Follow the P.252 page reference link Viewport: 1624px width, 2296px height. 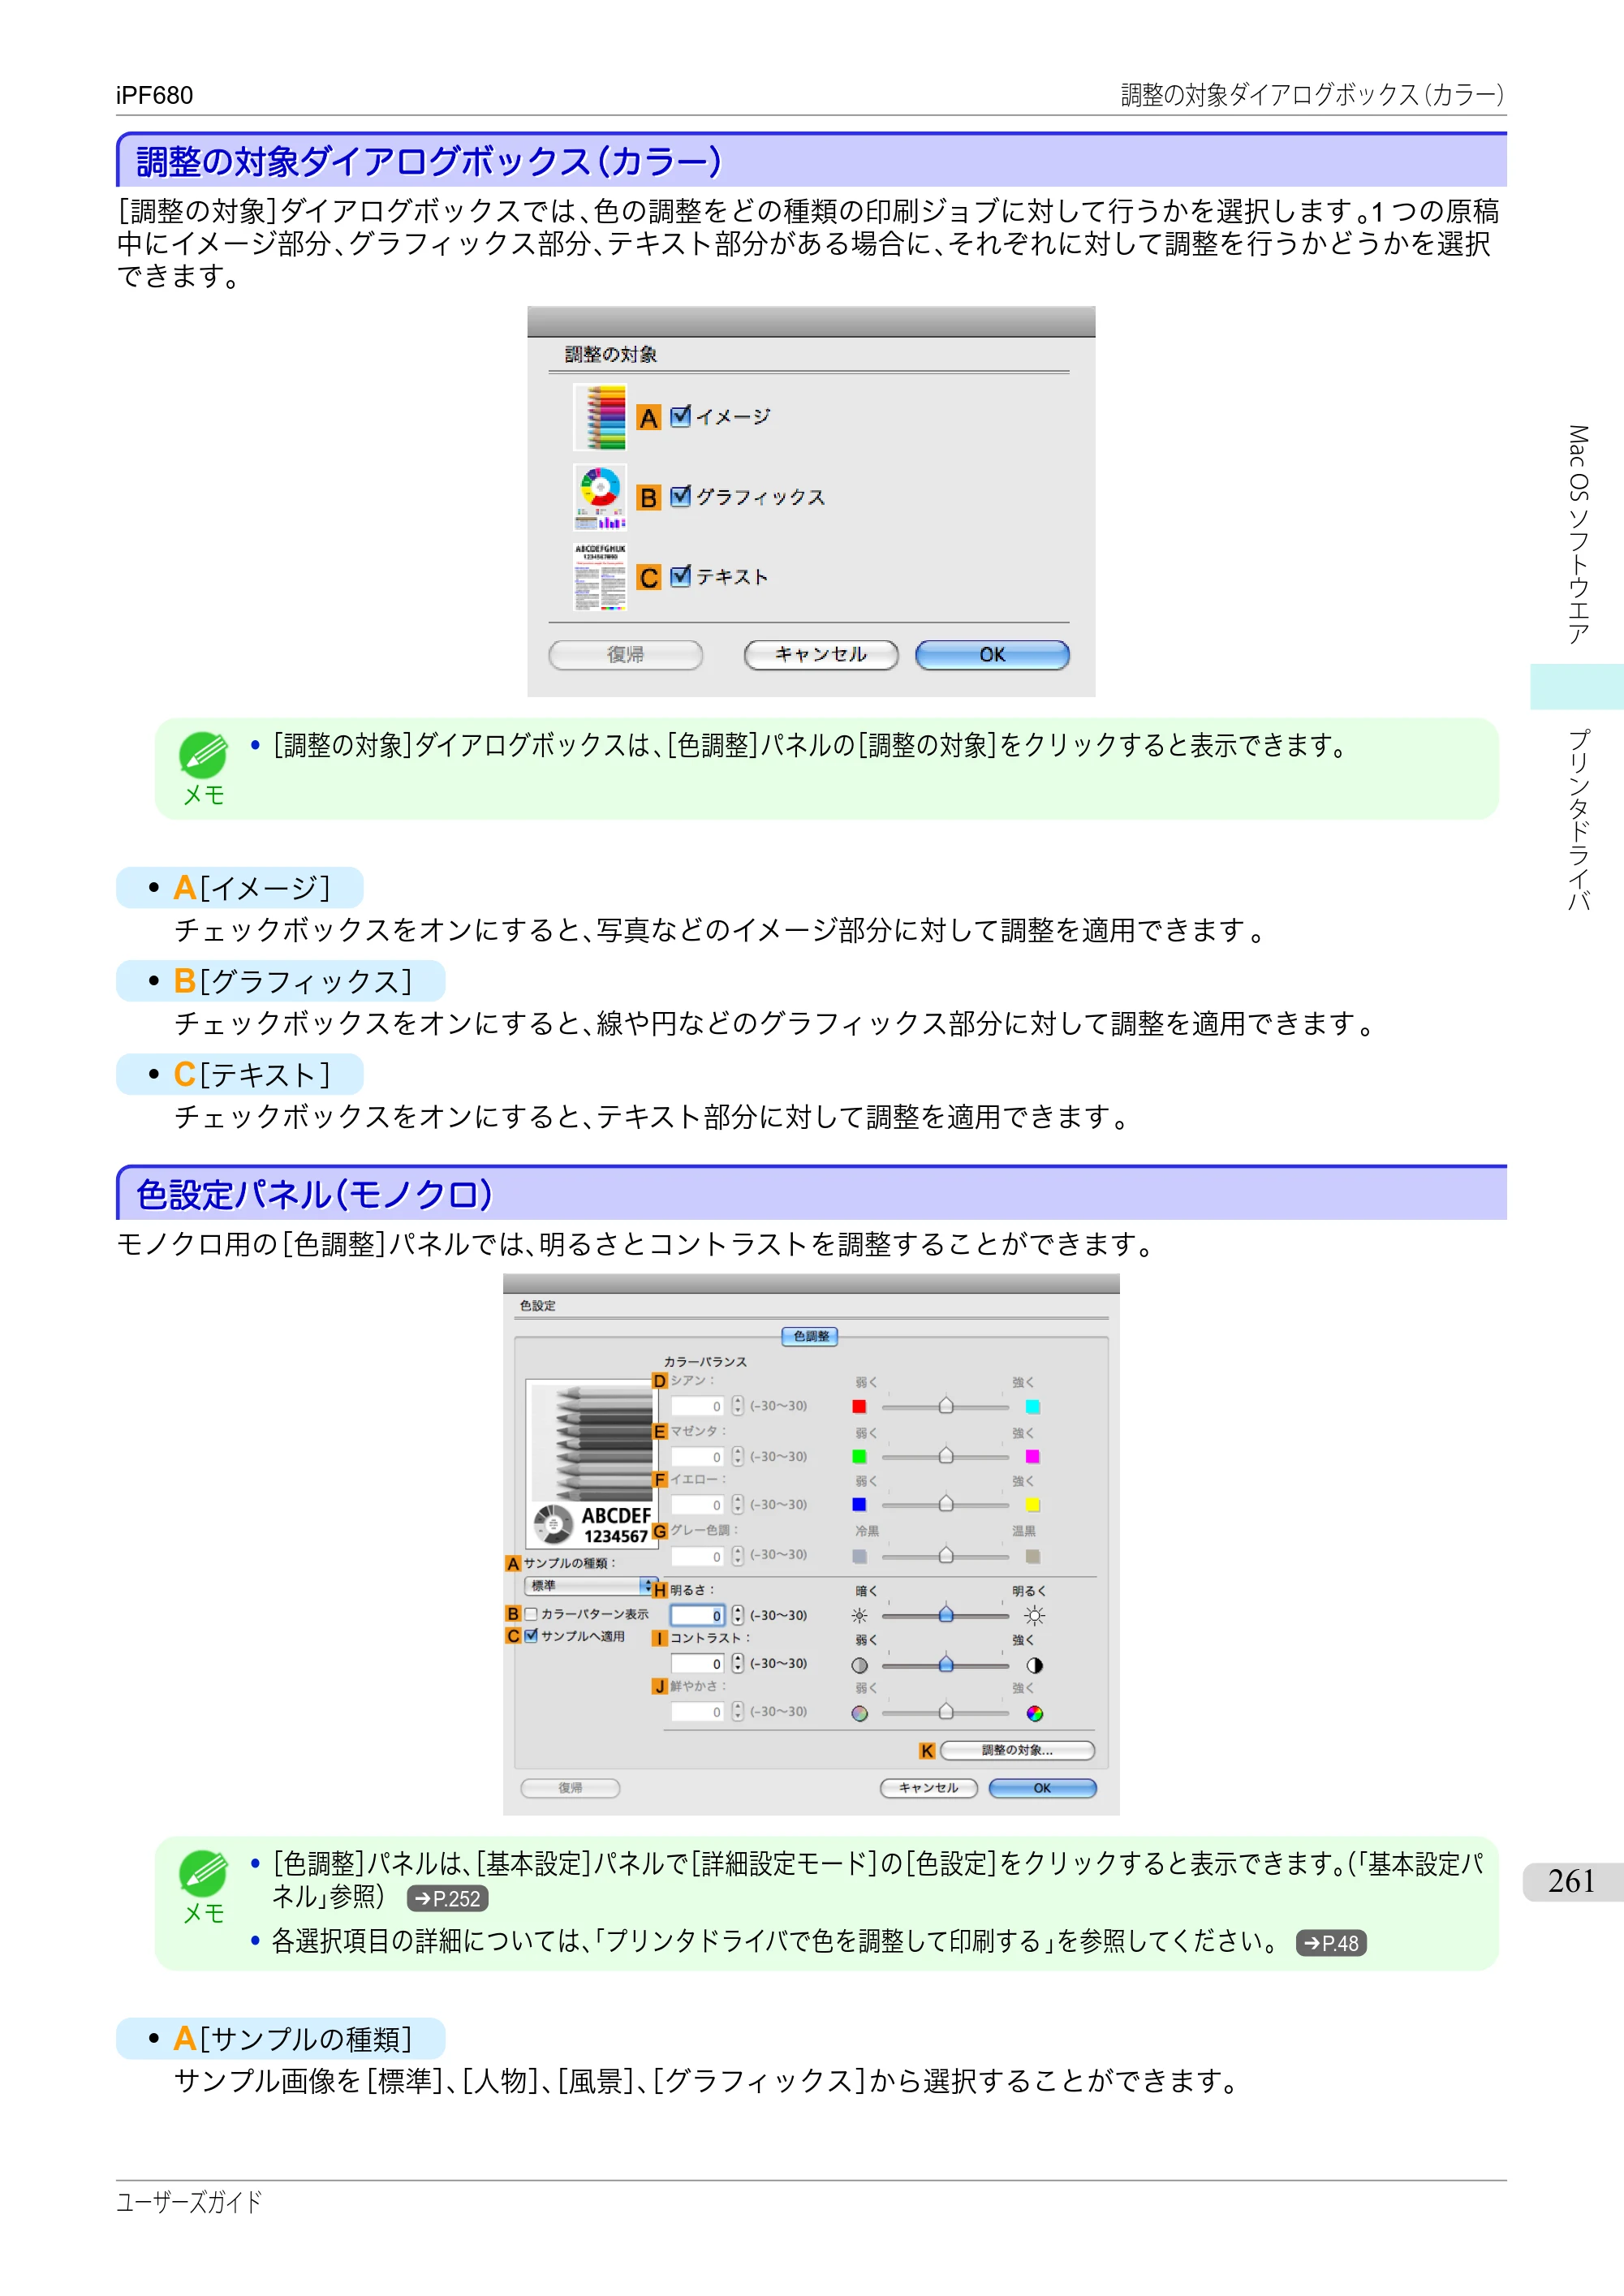448,1898
